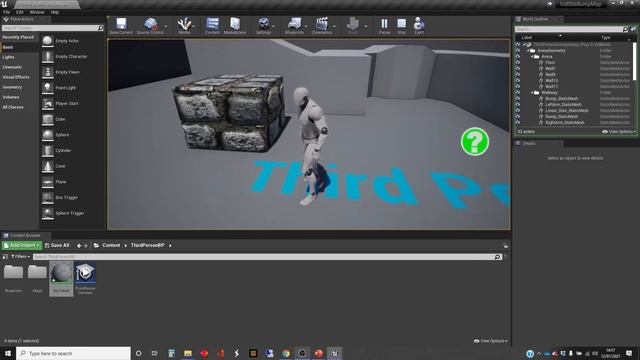This screenshot has height=360, width=640.
Task: Open the Filters dropdown in Content Browser
Action: pyautogui.click(x=20, y=257)
